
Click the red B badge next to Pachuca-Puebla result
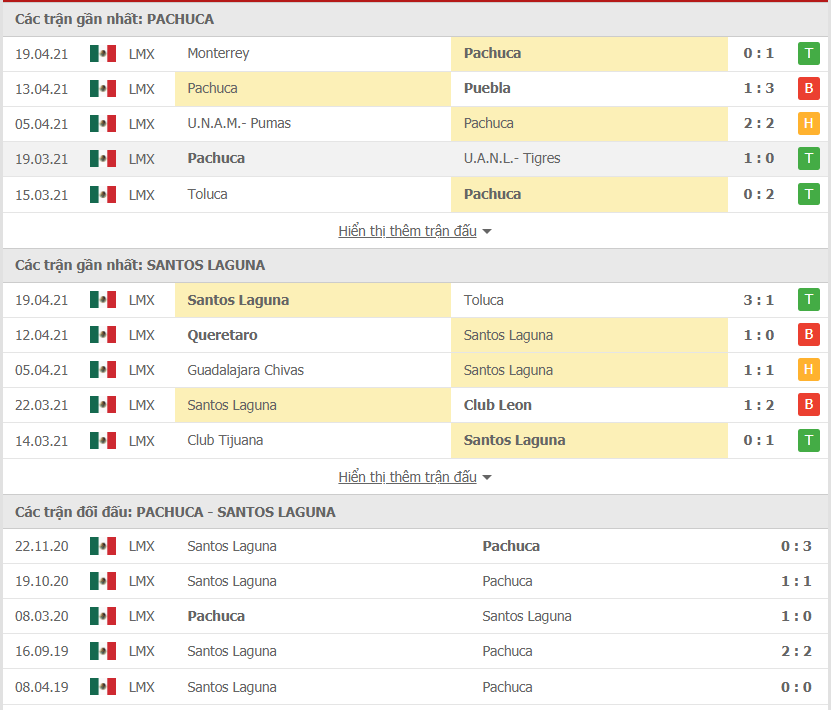(x=808, y=88)
